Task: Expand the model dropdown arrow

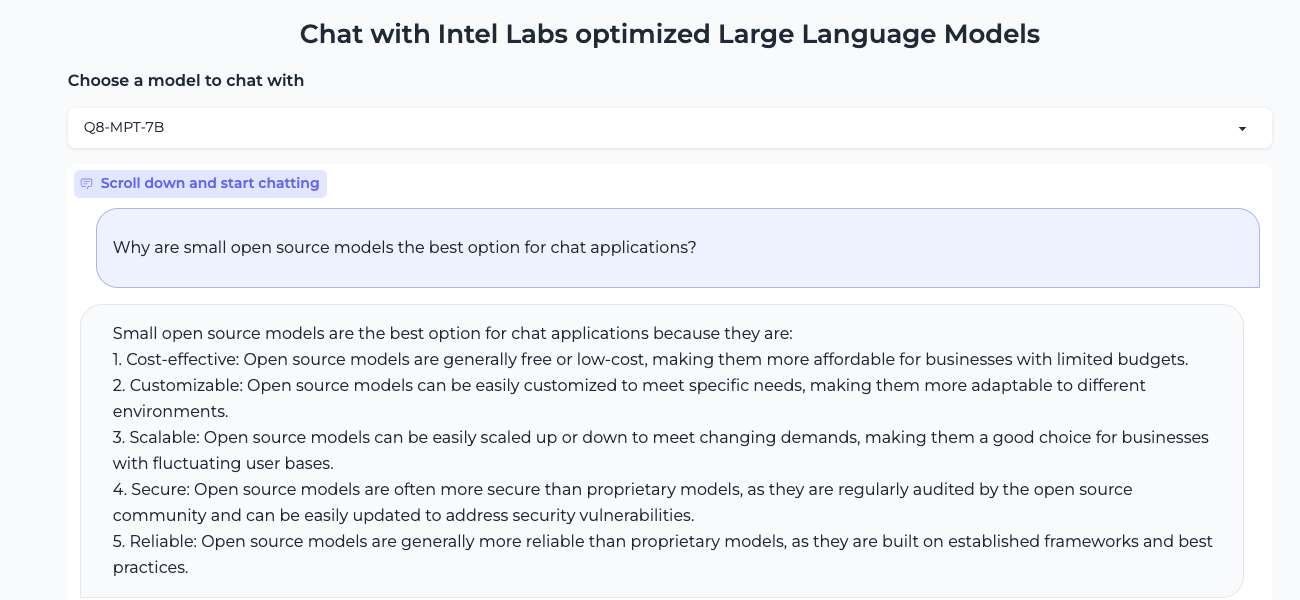Action: click(1242, 129)
